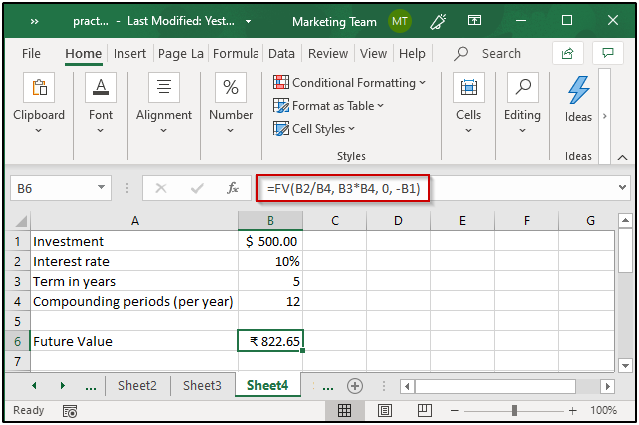The width and height of the screenshot is (639, 425).
Task: Select column B header
Action: click(270, 221)
